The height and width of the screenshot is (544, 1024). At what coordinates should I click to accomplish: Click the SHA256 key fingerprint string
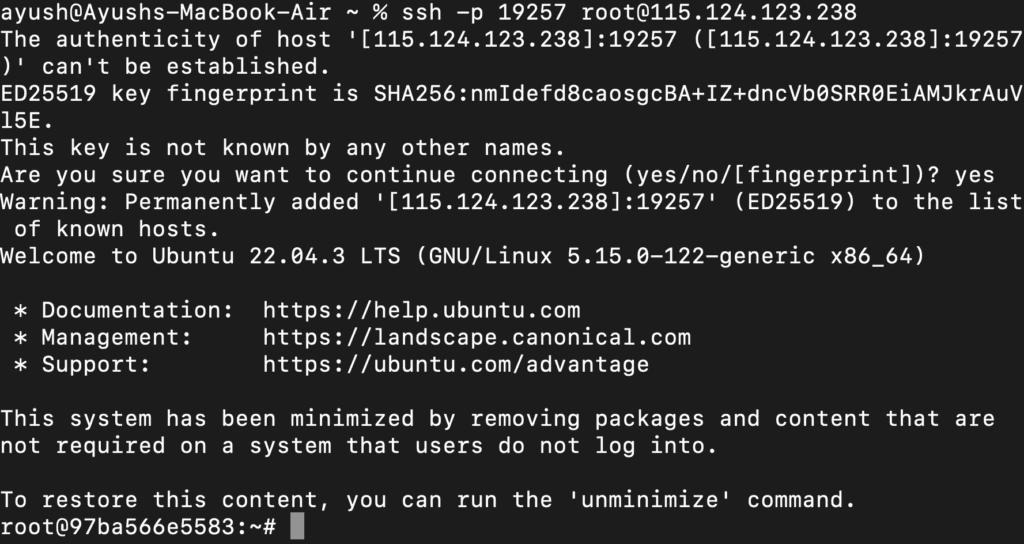pos(697,94)
